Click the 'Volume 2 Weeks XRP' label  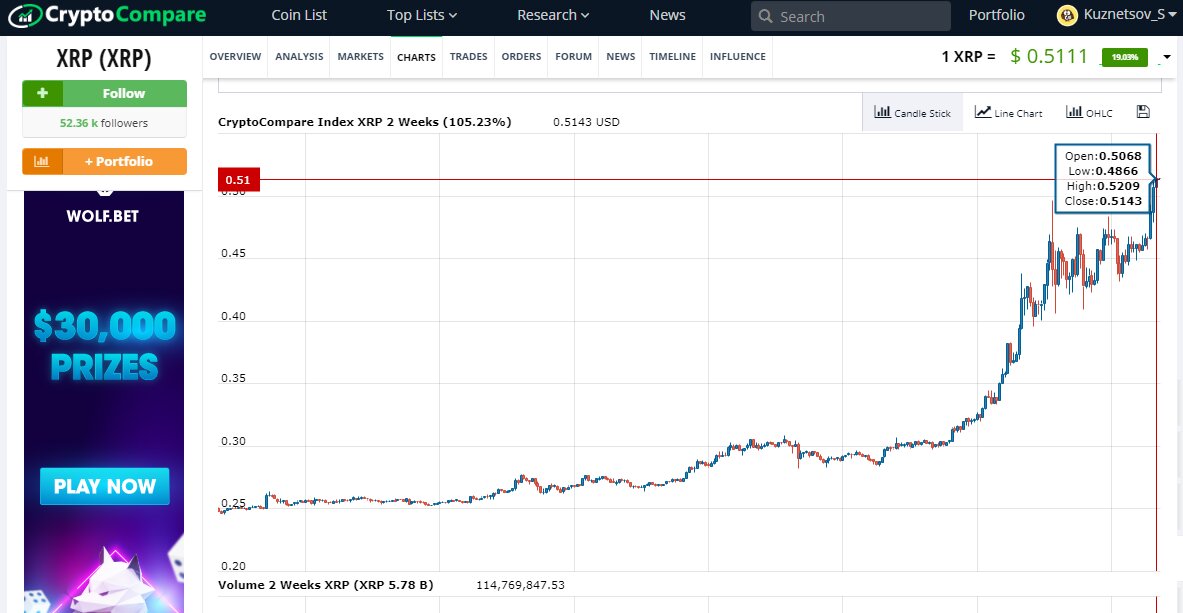pos(325,584)
